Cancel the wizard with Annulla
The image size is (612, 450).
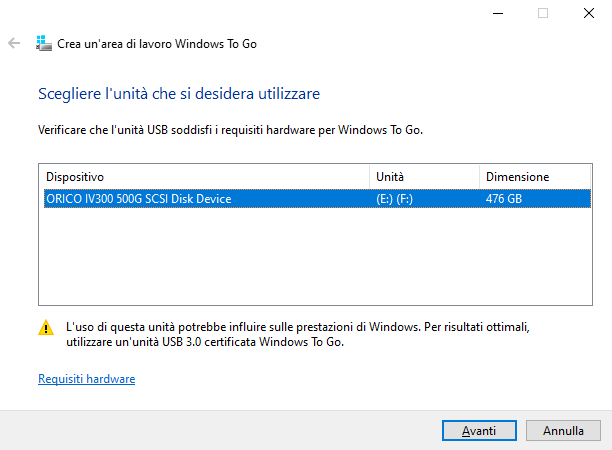564,430
